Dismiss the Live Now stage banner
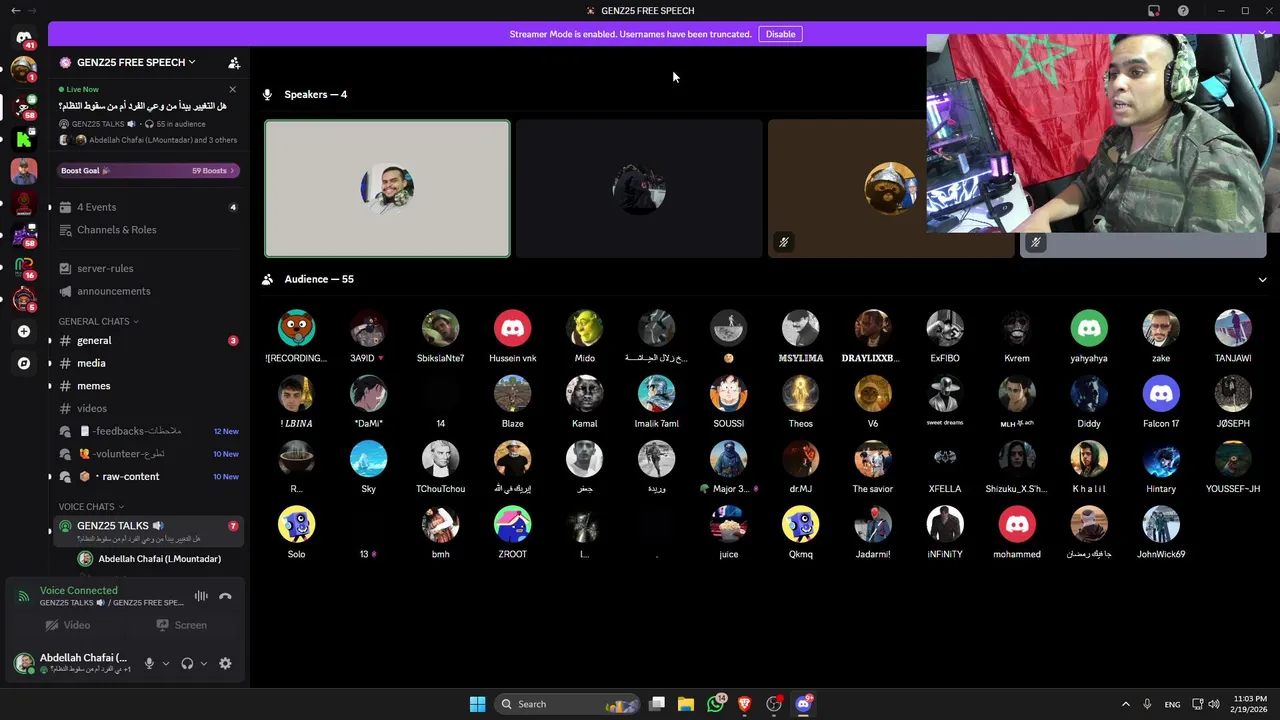The height and width of the screenshot is (720, 1280). pyautogui.click(x=232, y=89)
